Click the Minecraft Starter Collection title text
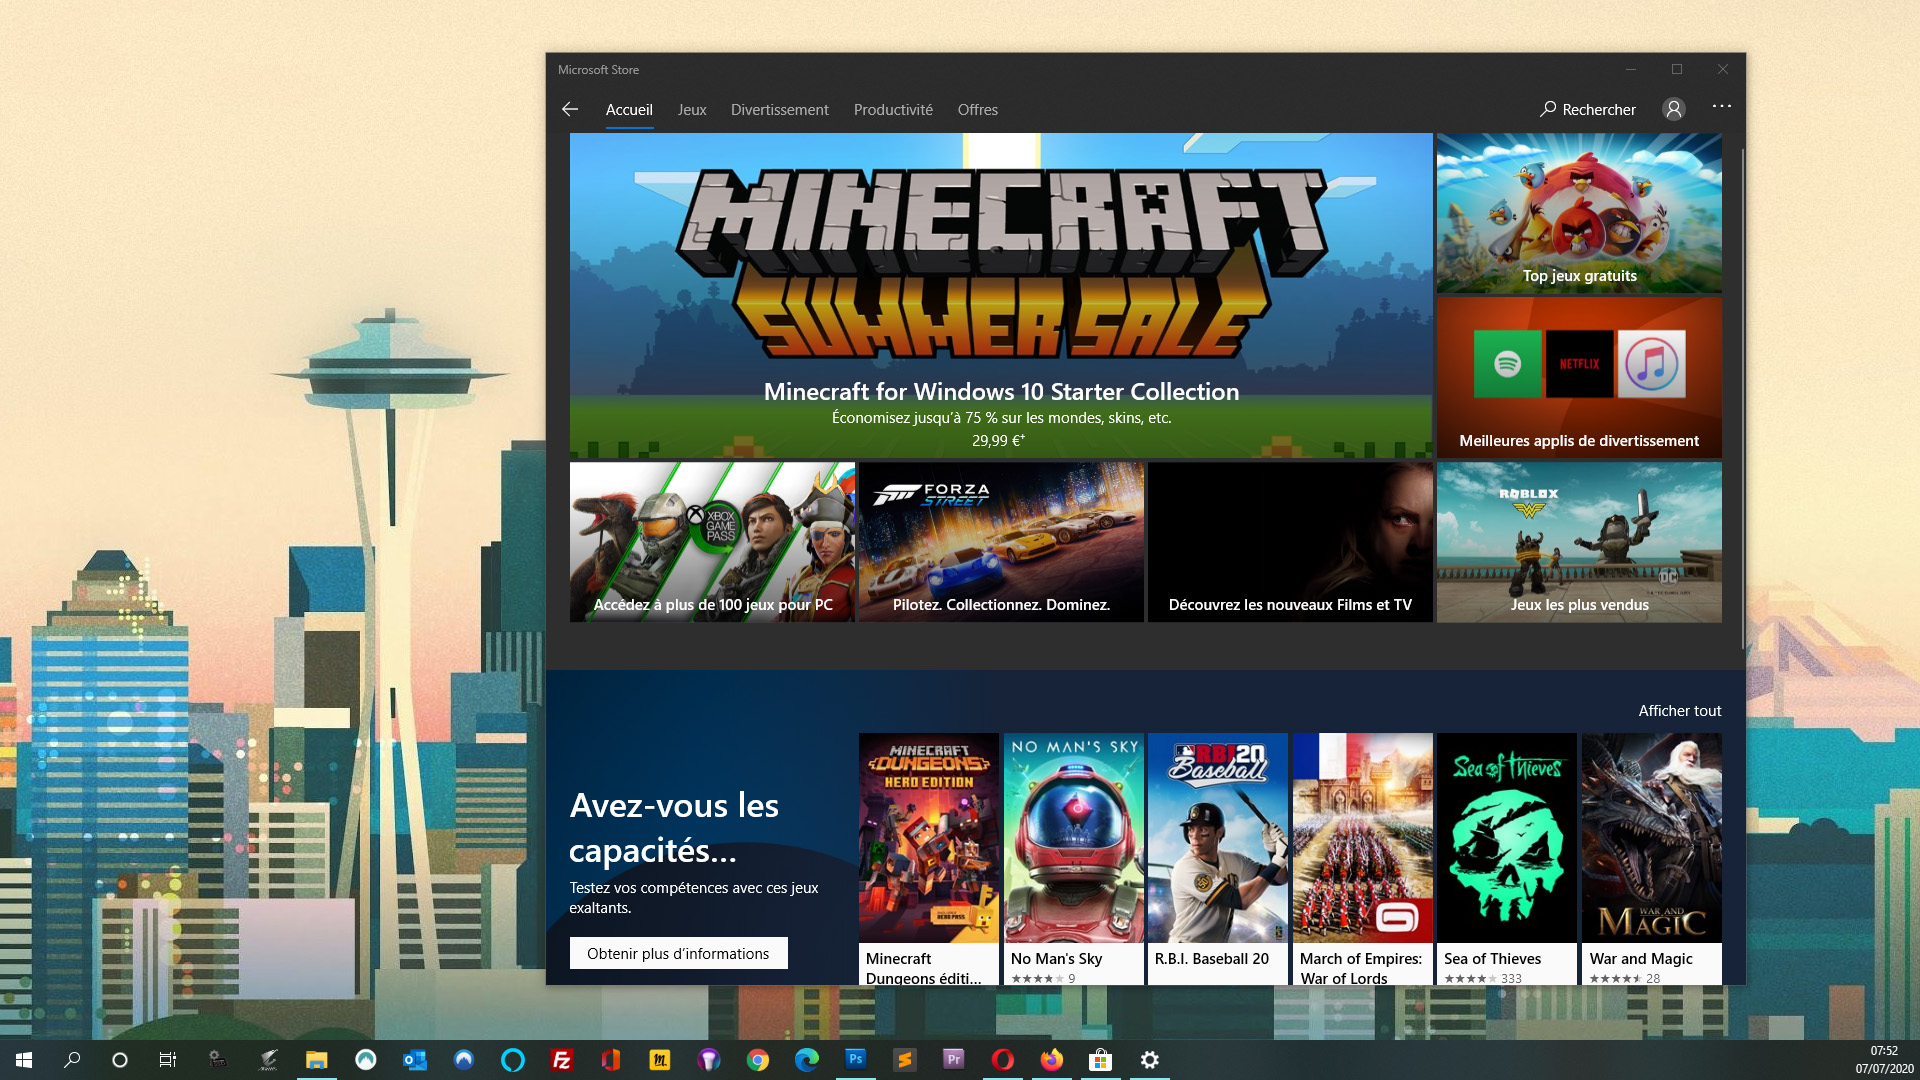The width and height of the screenshot is (1920, 1080). [x=1001, y=392]
